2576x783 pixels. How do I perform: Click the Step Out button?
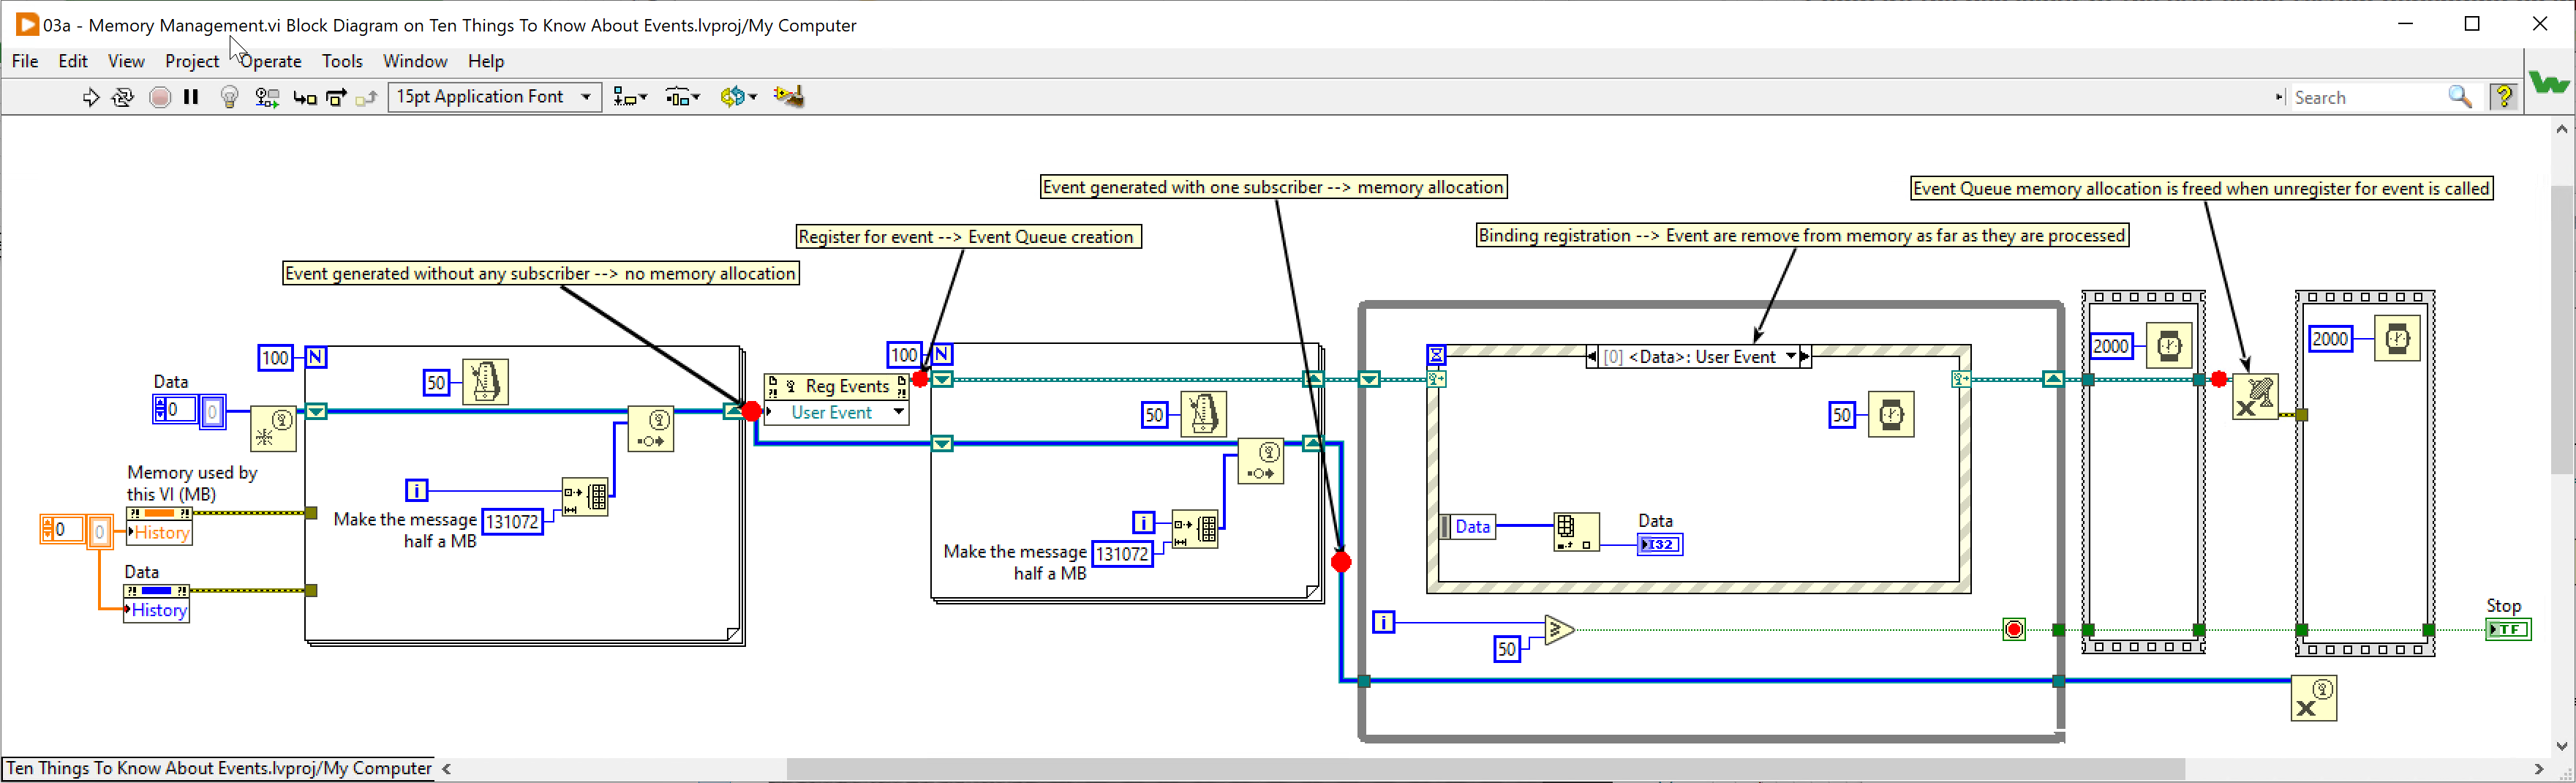[367, 97]
